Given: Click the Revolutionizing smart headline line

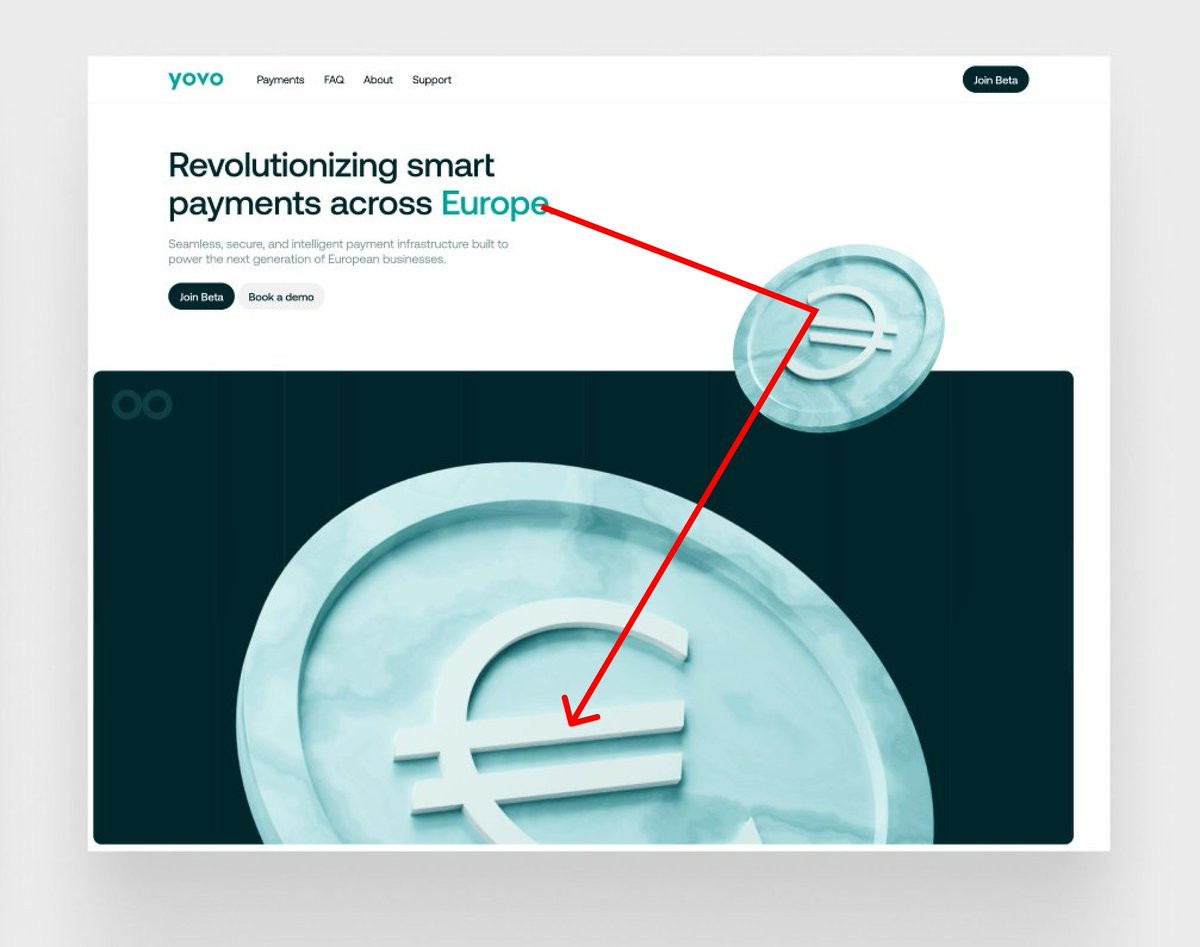Looking at the screenshot, I should pos(332,165).
